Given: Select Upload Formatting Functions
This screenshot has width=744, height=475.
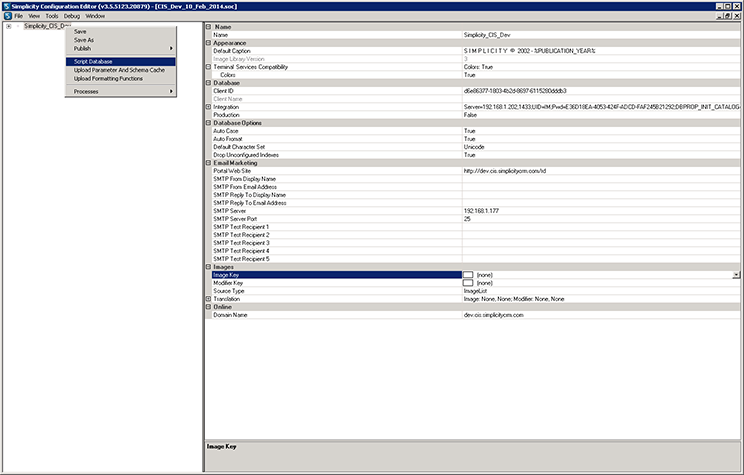Looking at the screenshot, I should tap(121, 78).
